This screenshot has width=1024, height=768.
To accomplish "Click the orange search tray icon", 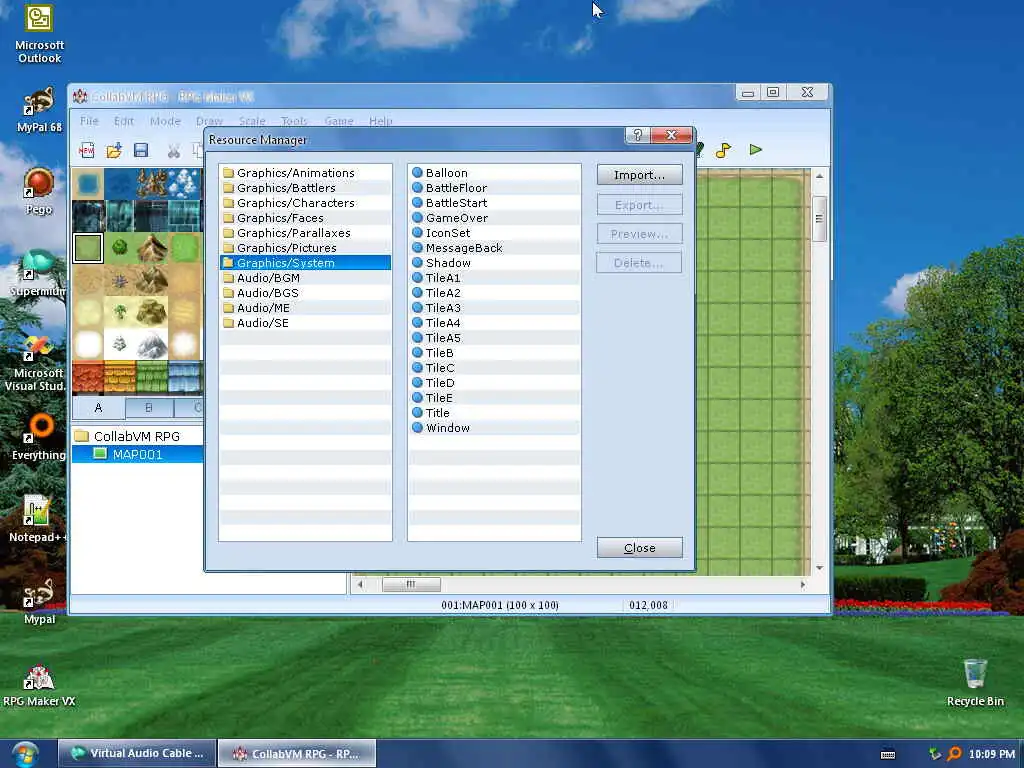I will click(x=954, y=754).
